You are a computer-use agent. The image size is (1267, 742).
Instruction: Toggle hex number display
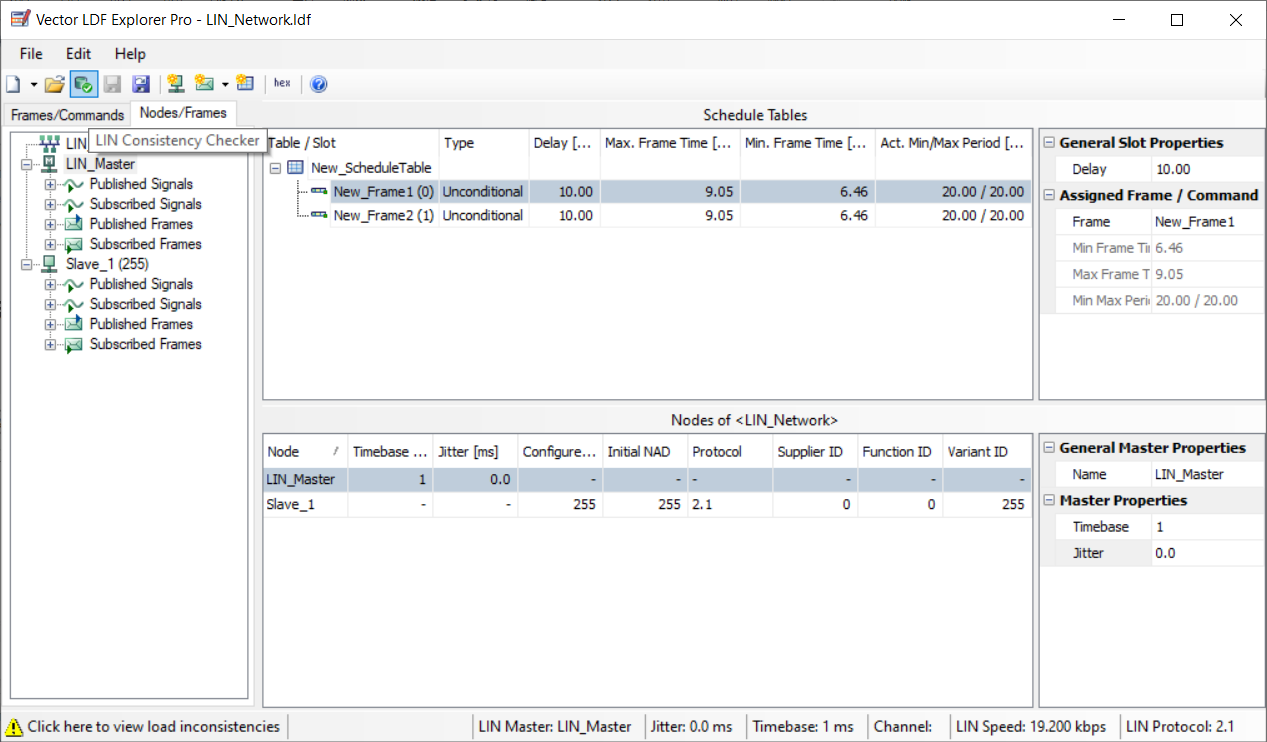(x=282, y=84)
